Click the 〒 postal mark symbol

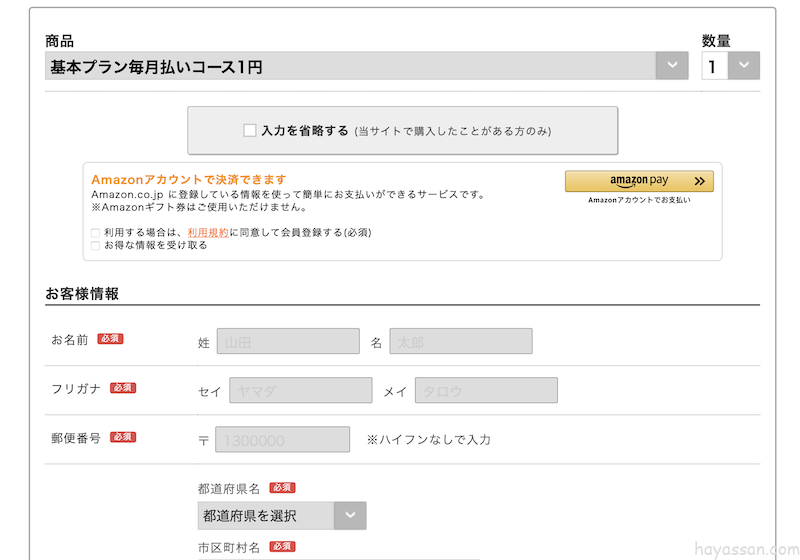205,441
